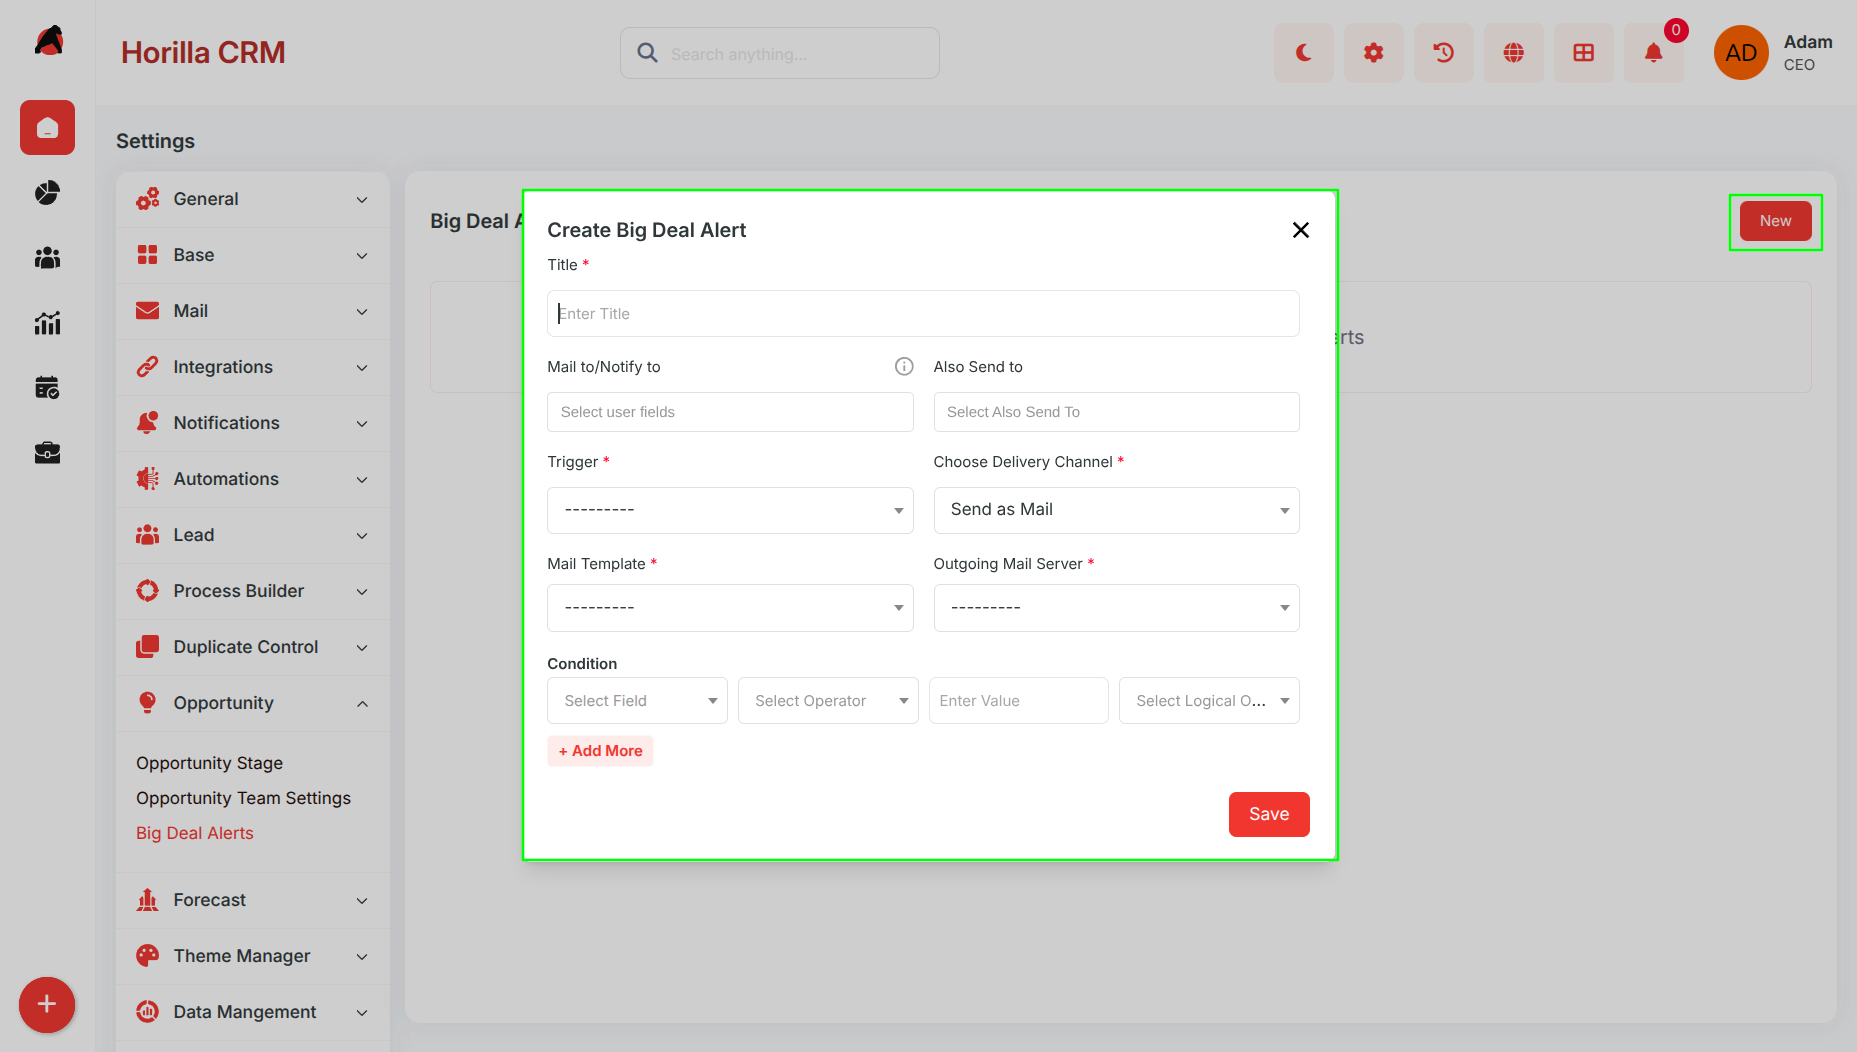Click the Horilla CRM title link
The width and height of the screenshot is (1857, 1052).
coord(203,52)
